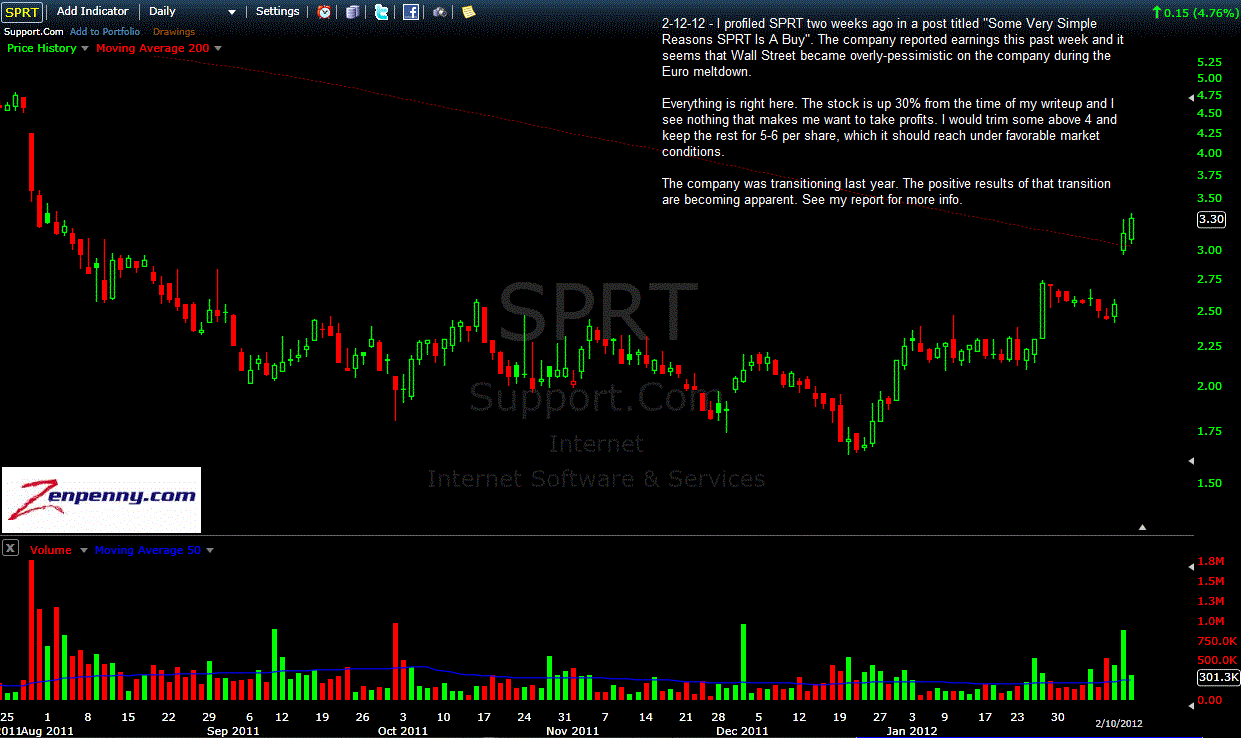Click the left arrow beside price axis near 1.50
This screenshot has width=1241, height=738.
click(1190, 461)
